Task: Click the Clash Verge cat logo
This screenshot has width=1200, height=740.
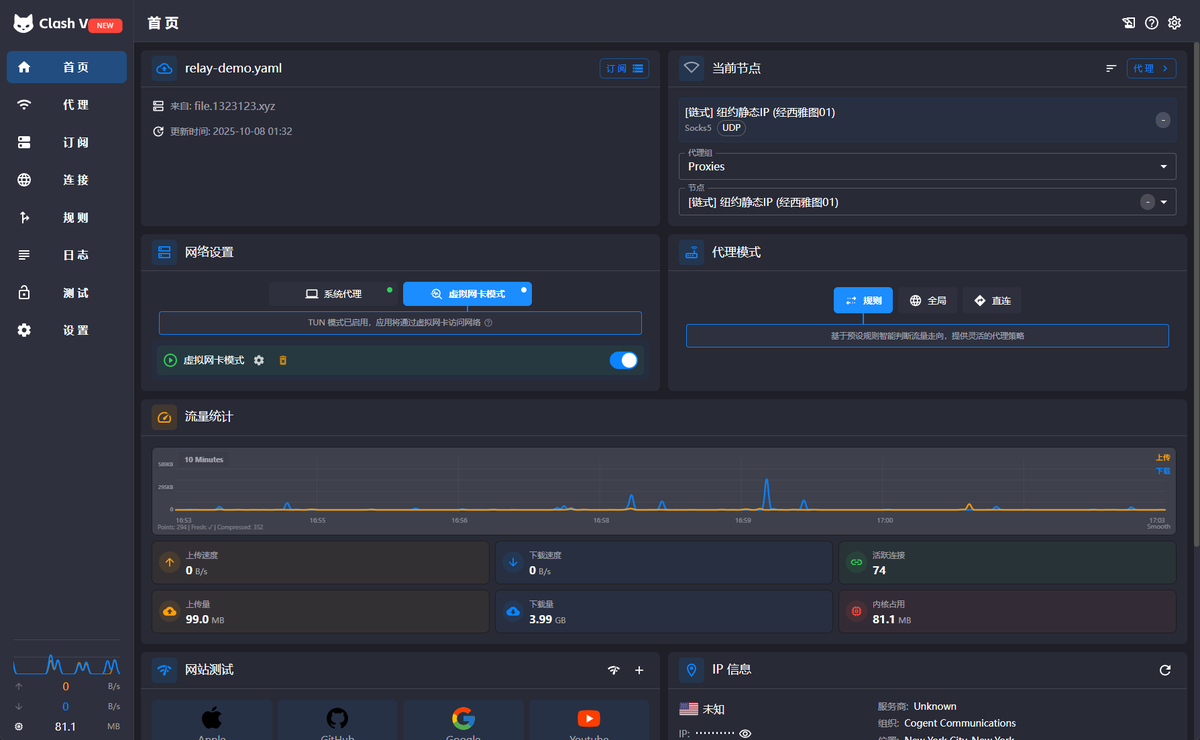Action: point(22,23)
